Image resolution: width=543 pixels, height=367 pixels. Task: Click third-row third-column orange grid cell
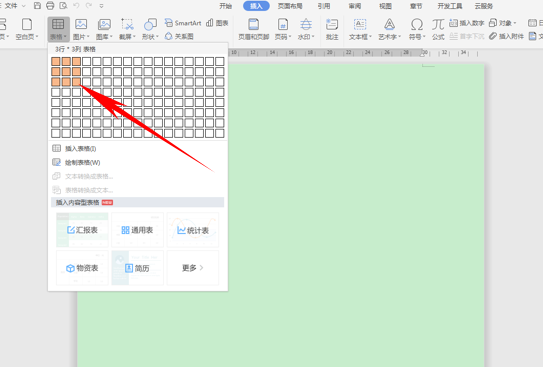(x=77, y=82)
